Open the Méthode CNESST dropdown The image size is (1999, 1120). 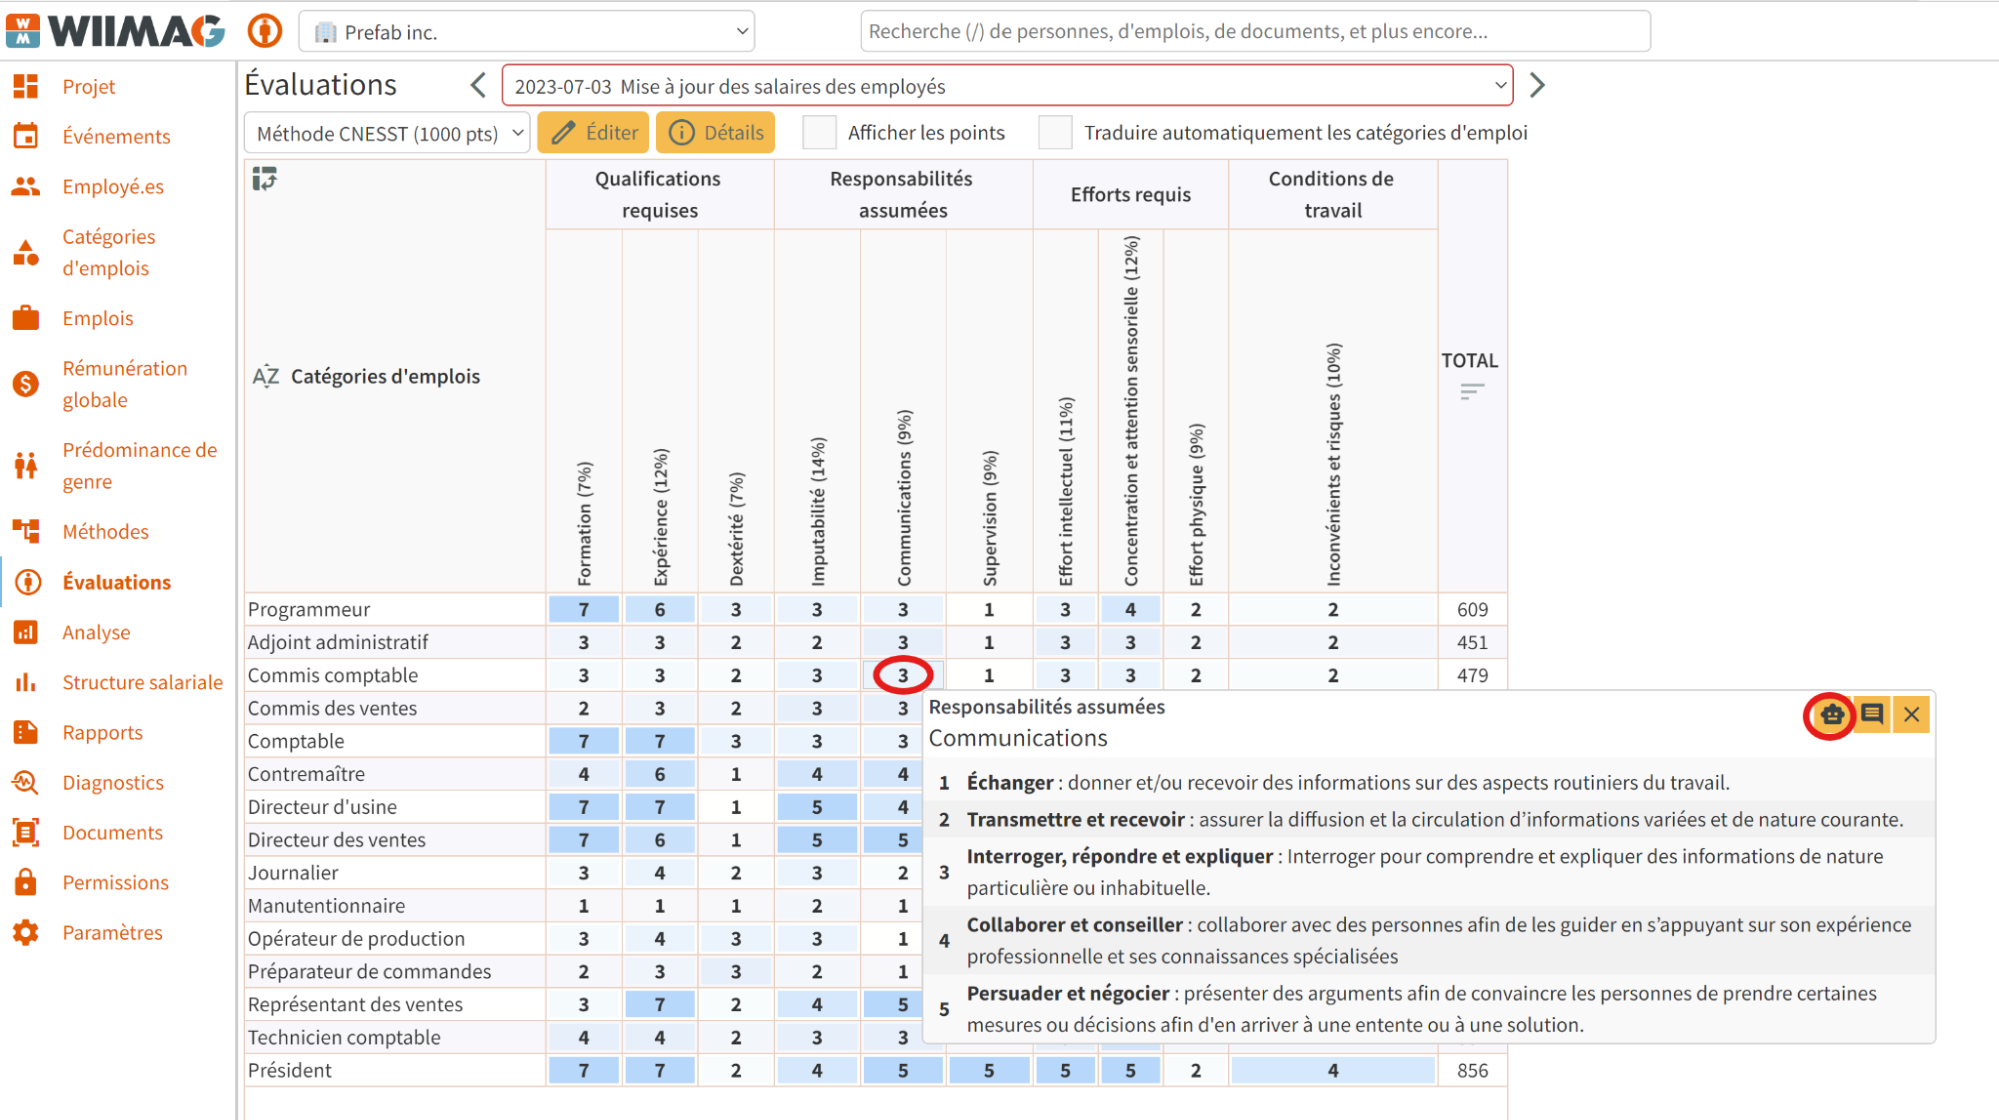click(x=387, y=133)
